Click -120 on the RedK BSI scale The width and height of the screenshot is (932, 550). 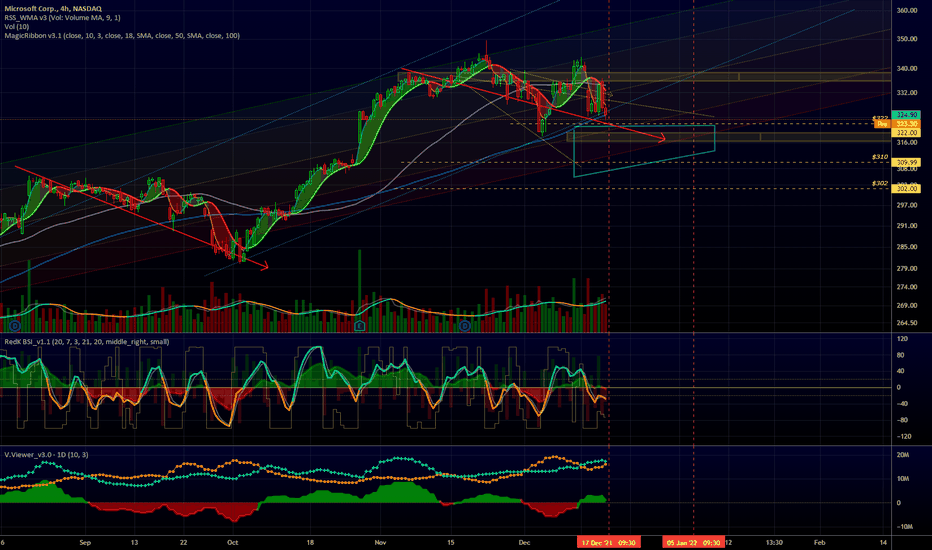[902, 436]
